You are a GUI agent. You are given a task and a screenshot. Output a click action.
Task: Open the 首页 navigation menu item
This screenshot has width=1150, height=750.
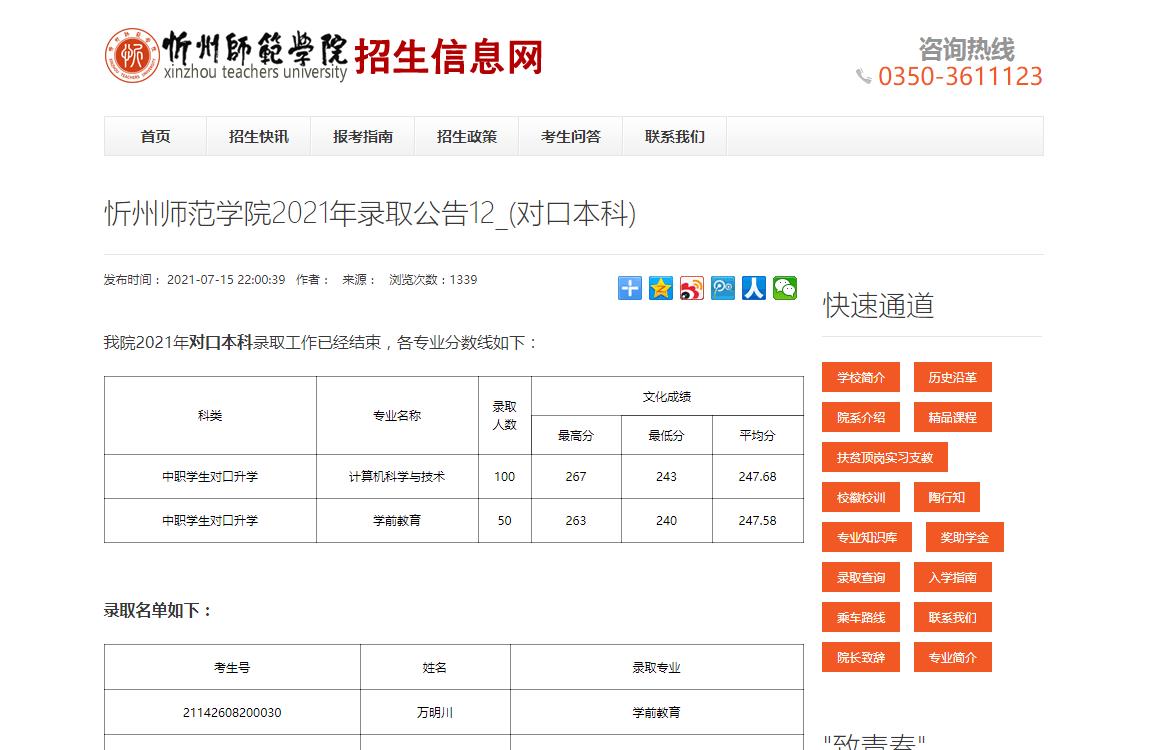pyautogui.click(x=155, y=137)
